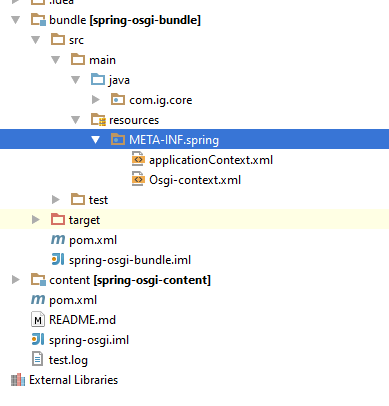Expand the content module arrow
389x406 pixels.
(x=16, y=280)
